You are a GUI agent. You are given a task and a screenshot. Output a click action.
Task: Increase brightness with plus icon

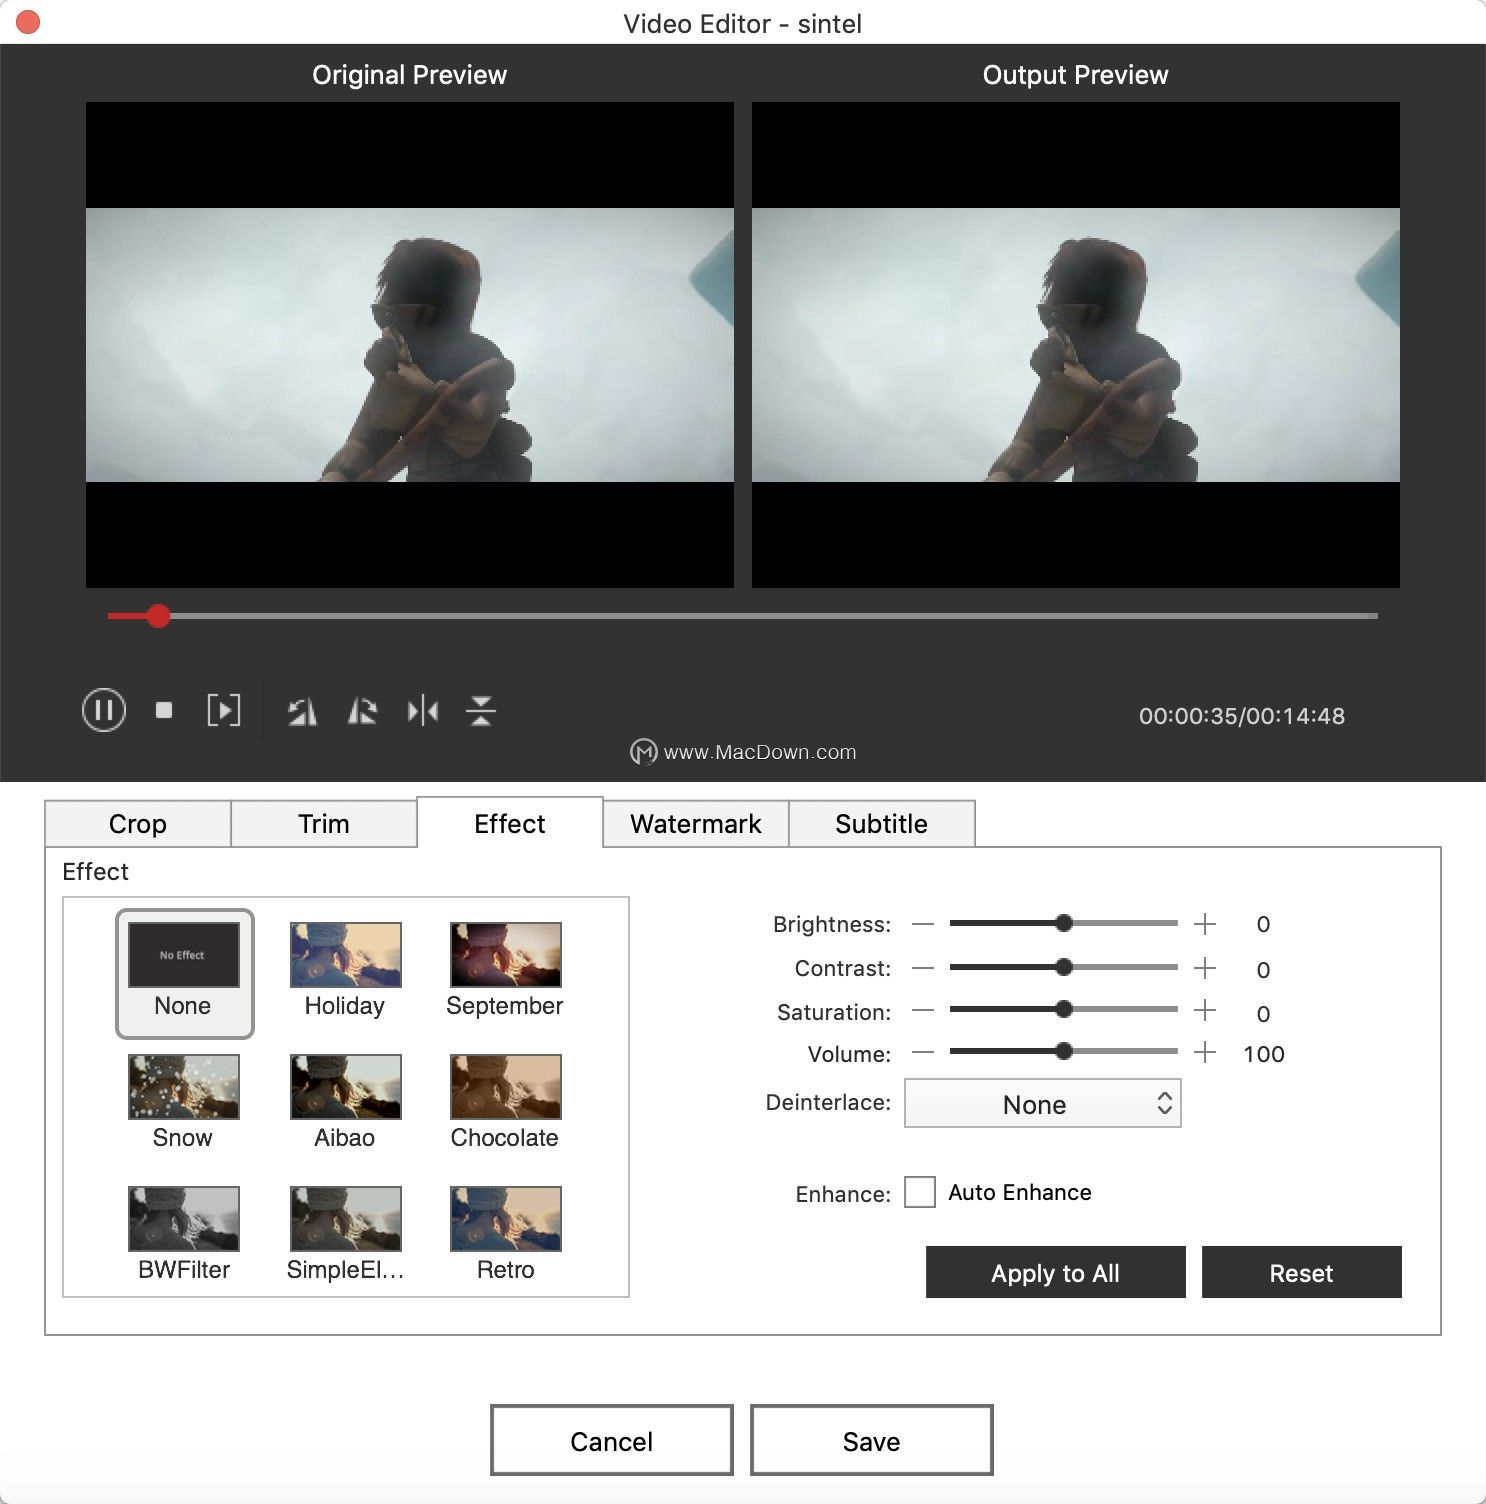1205,924
